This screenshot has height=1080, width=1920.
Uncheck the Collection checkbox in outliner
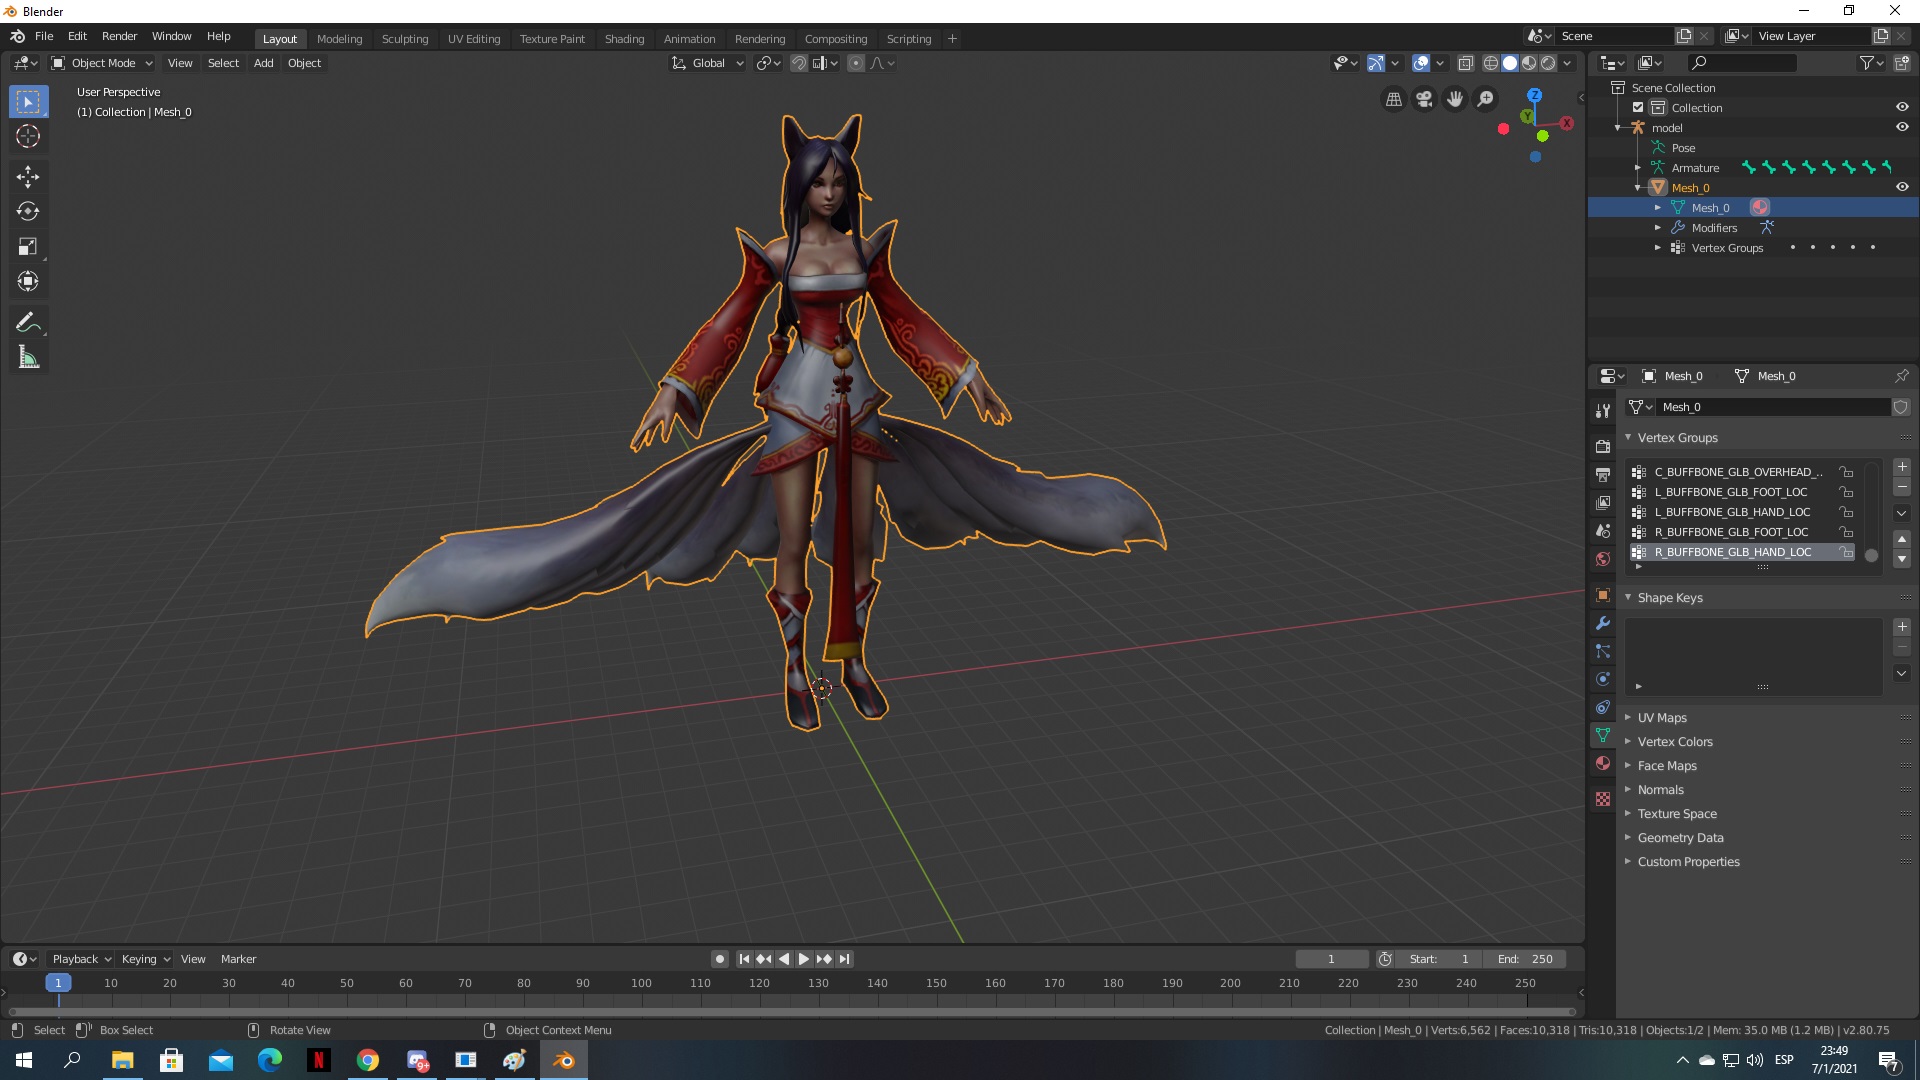point(1638,107)
